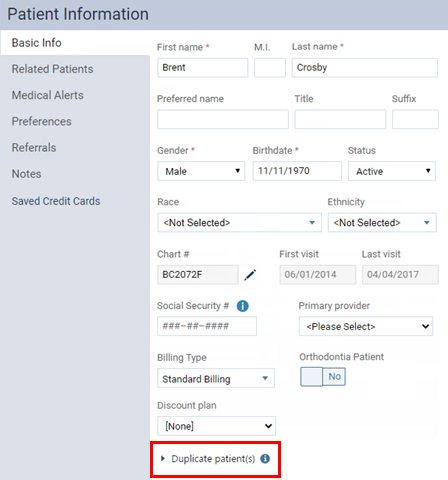The width and height of the screenshot is (448, 480).
Task: Click the Social Security # input field
Action: pyautogui.click(x=207, y=326)
